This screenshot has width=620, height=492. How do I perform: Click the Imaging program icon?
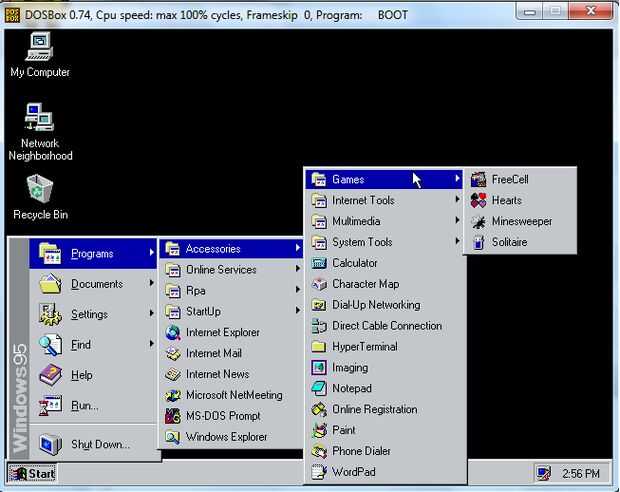[319, 367]
